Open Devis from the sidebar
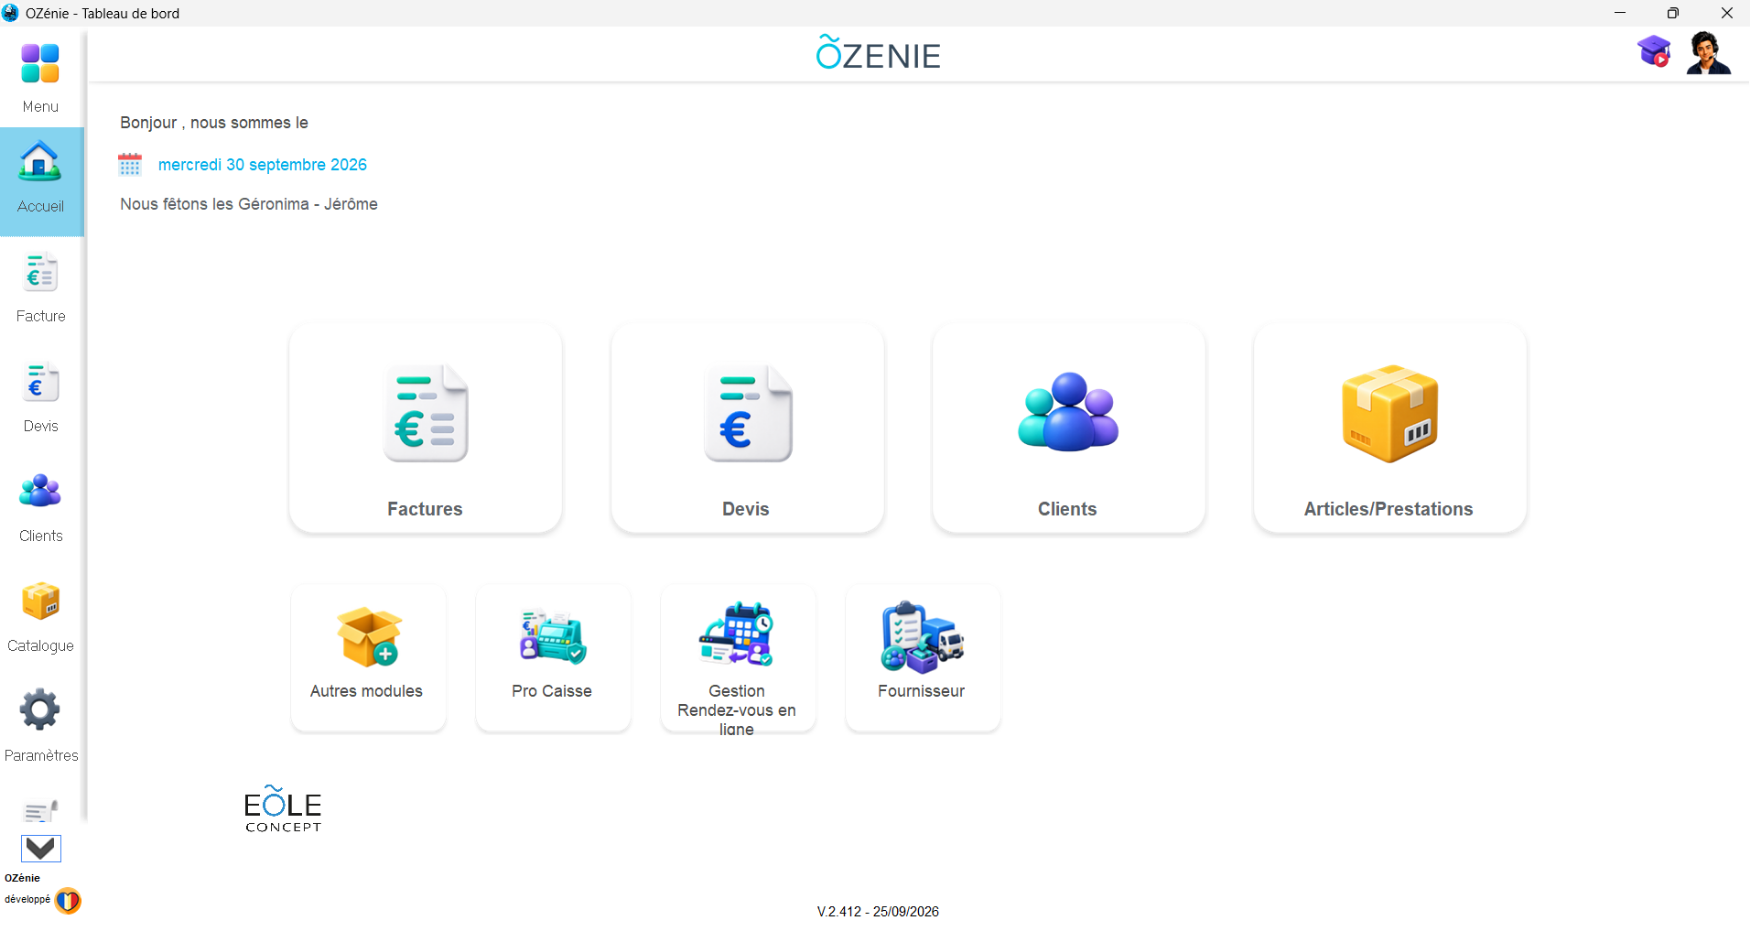 [x=41, y=398]
